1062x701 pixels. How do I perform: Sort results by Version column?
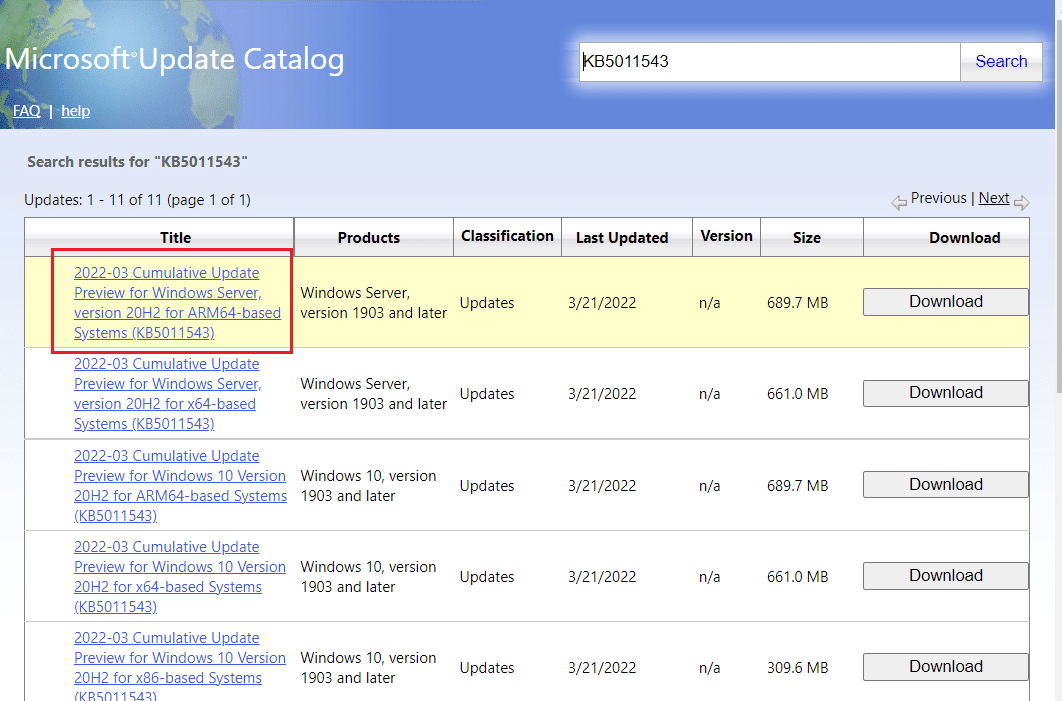click(x=726, y=236)
